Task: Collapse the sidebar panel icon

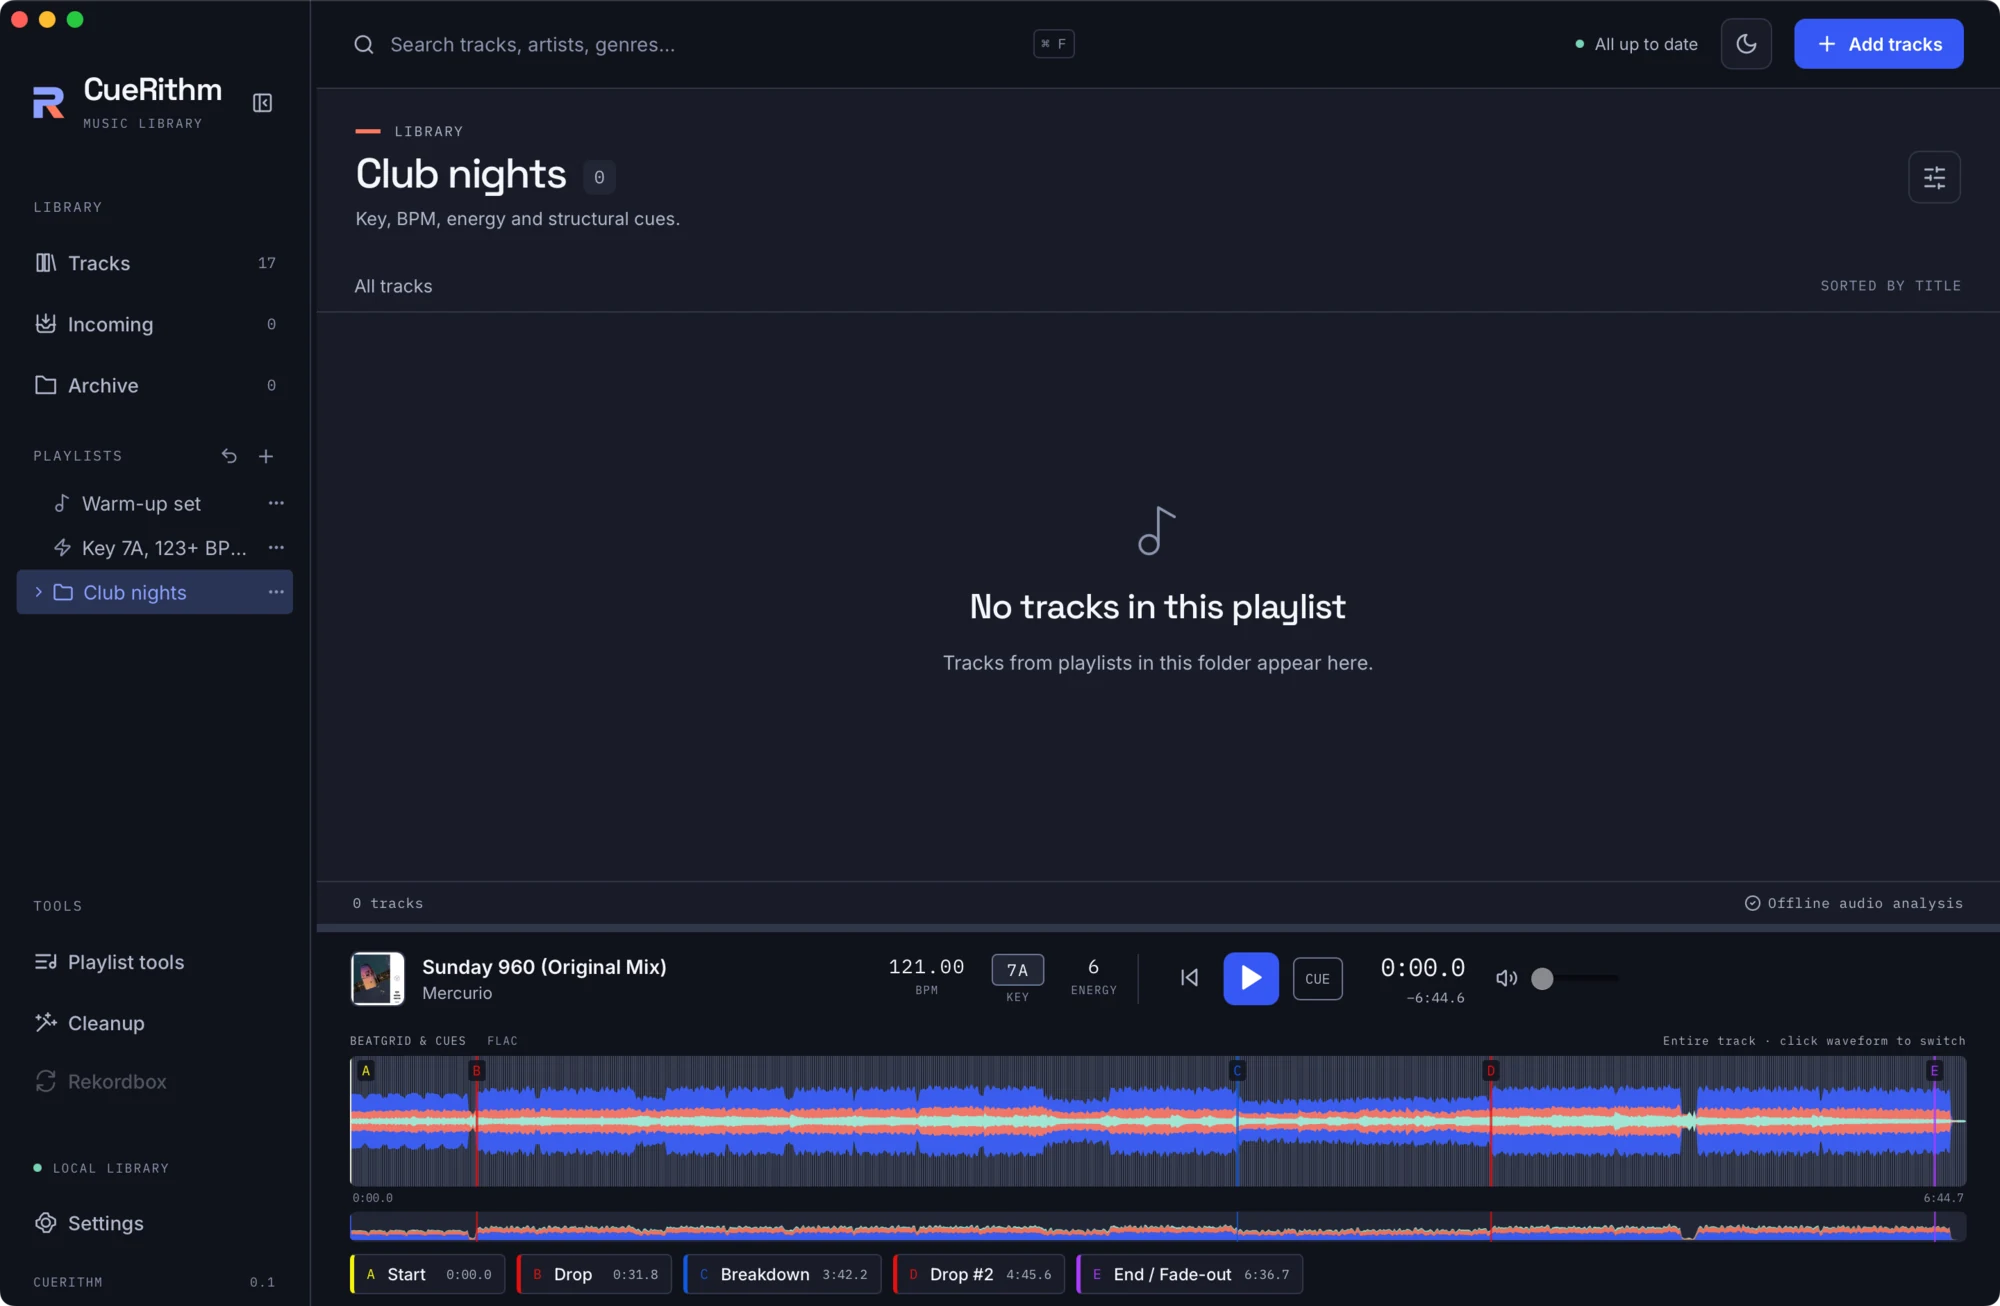Action: (x=262, y=103)
